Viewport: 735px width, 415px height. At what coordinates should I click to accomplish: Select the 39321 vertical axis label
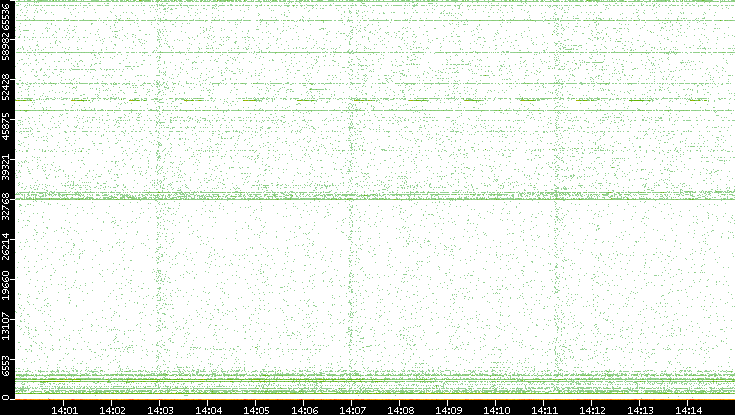tap(7, 167)
